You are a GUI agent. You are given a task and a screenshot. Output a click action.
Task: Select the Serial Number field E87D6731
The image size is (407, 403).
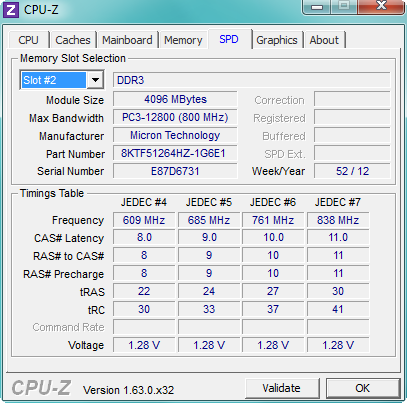click(x=175, y=171)
